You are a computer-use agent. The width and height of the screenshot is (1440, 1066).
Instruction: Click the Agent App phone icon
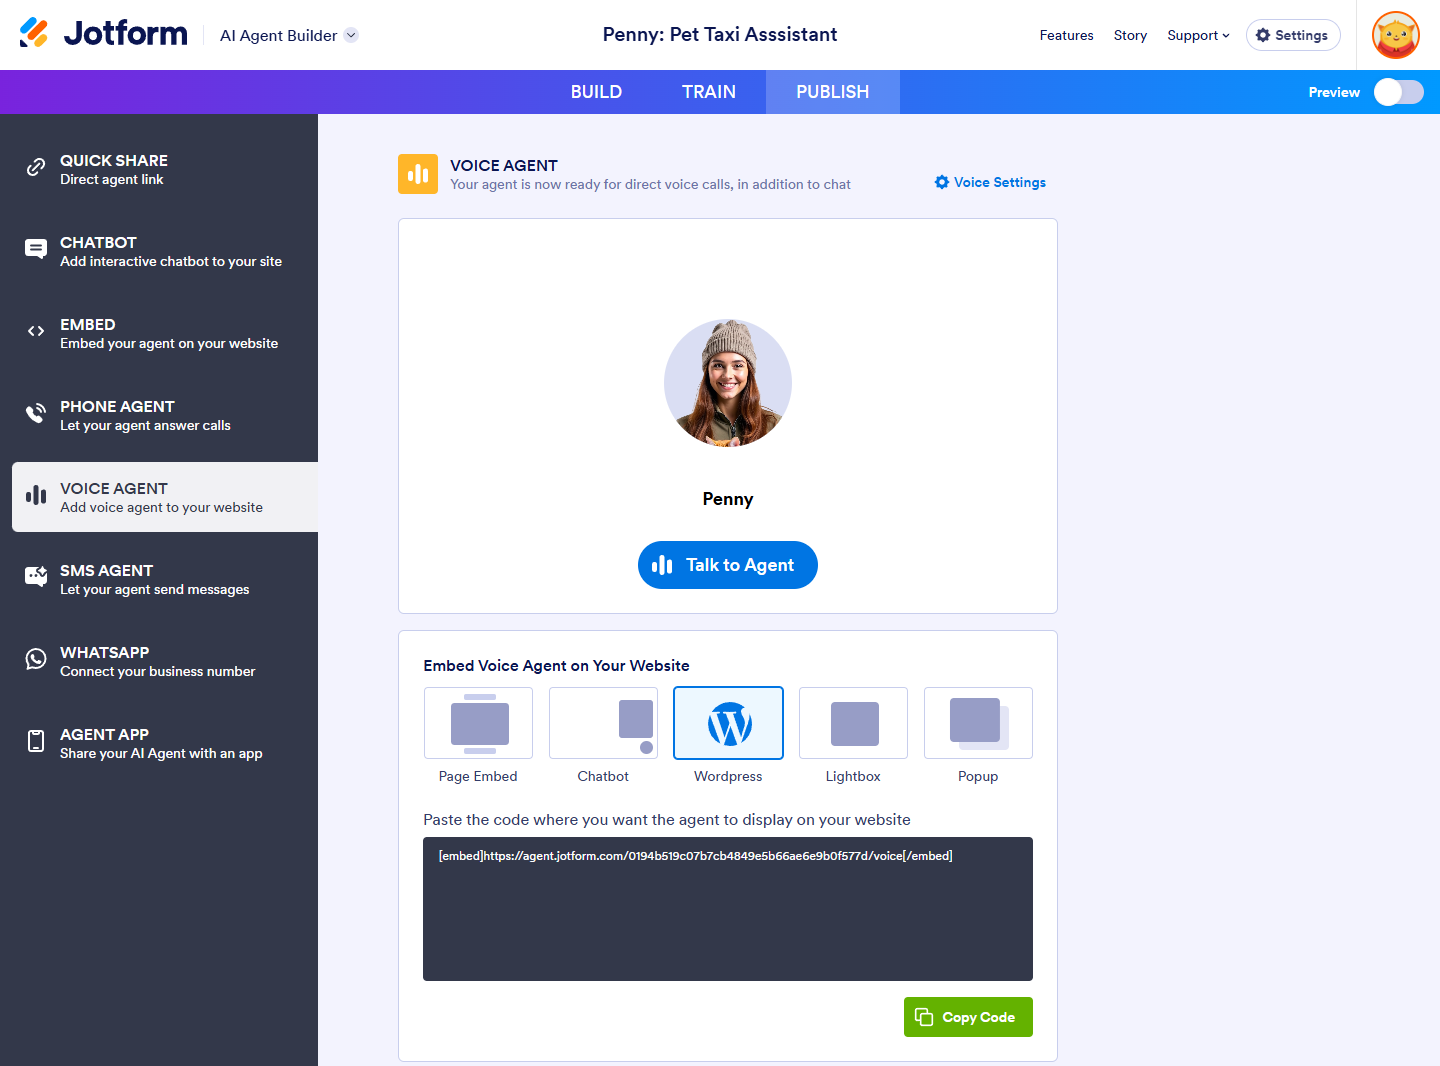click(36, 741)
